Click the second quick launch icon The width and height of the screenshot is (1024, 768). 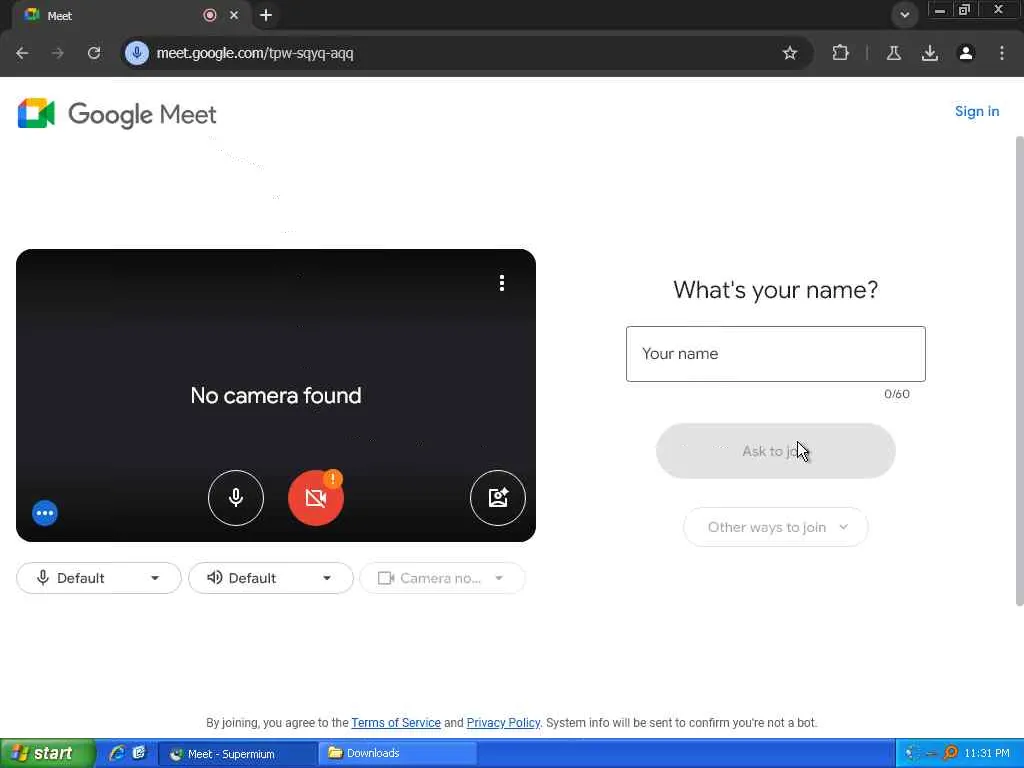tap(138, 753)
